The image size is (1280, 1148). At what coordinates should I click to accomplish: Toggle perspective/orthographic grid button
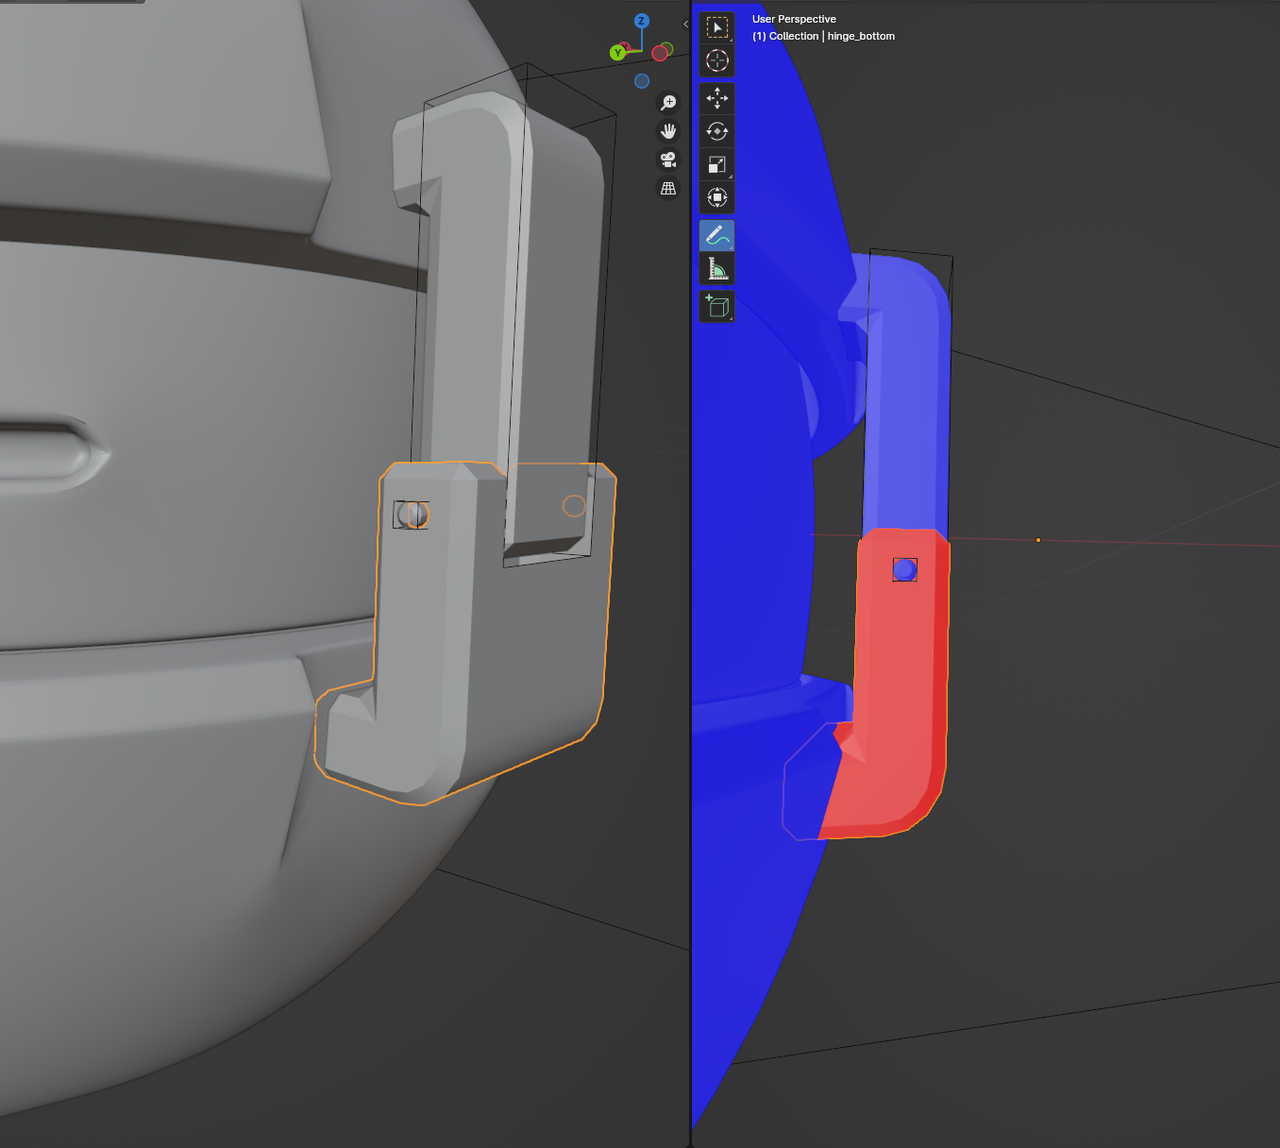pos(668,188)
